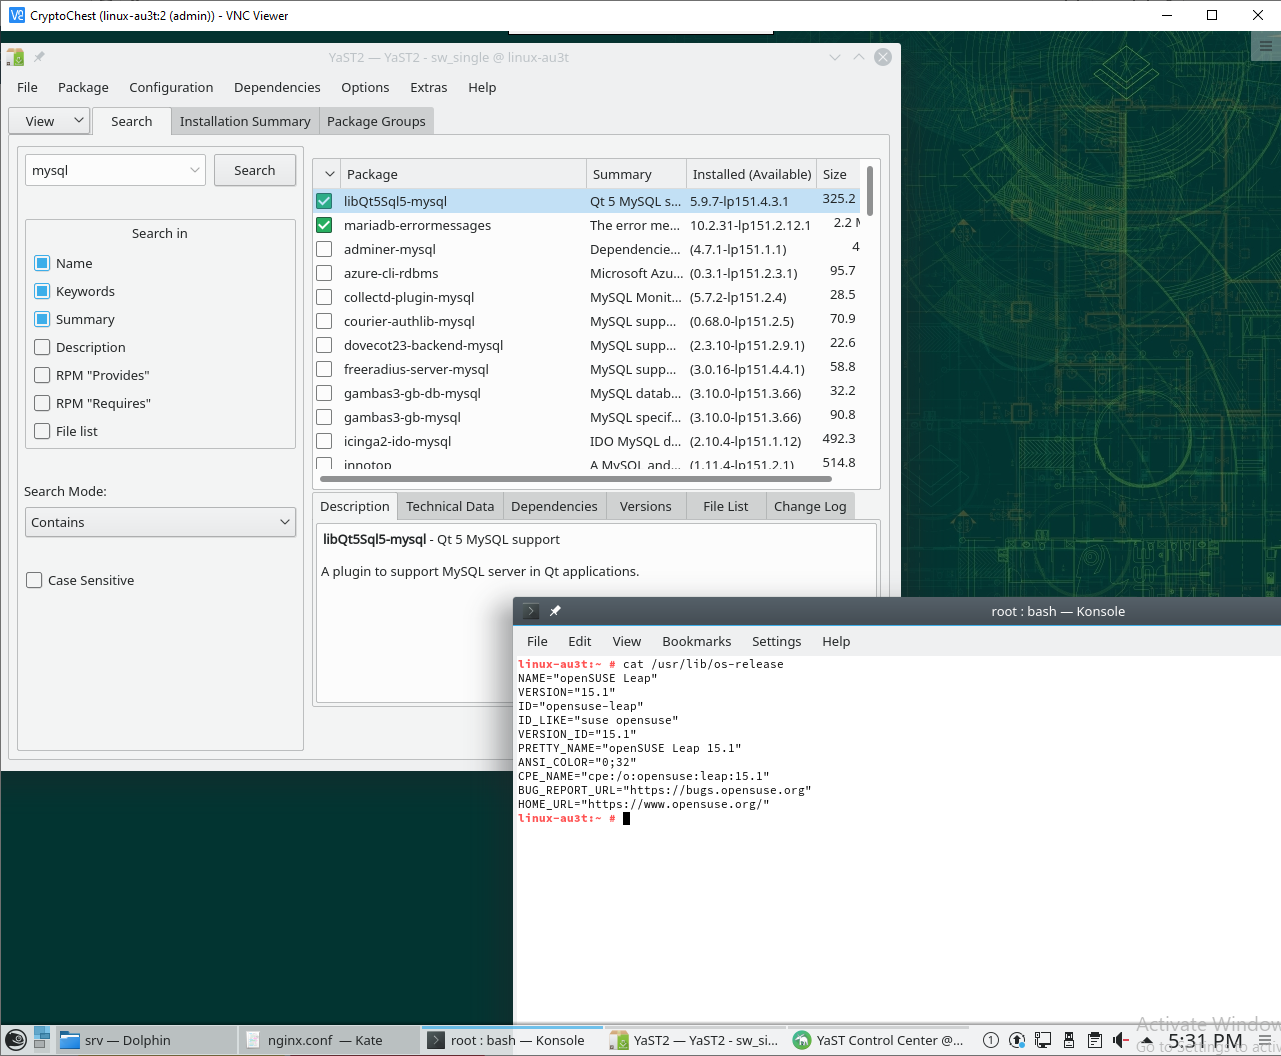
Task: Enable RPM "Requires" checkbox
Action: tap(42, 403)
